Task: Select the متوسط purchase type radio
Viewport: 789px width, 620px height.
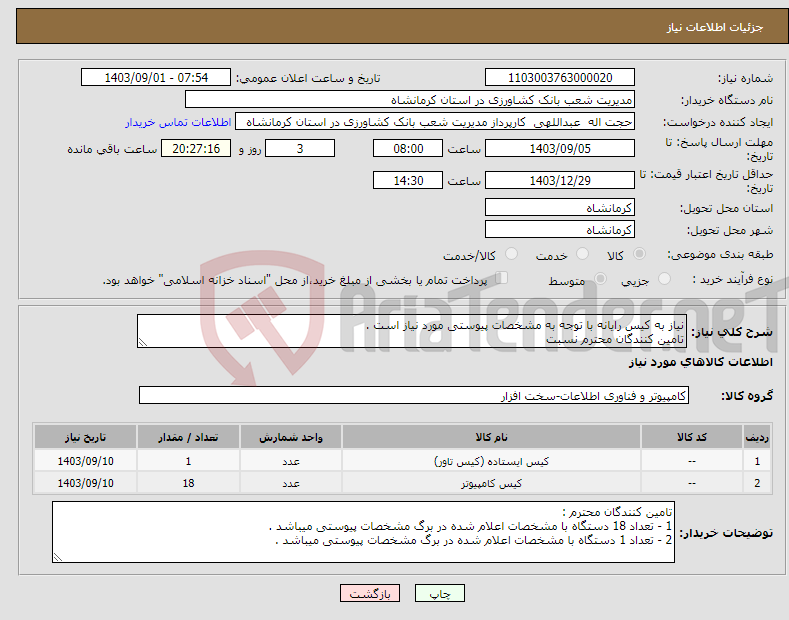Action: tap(600, 279)
